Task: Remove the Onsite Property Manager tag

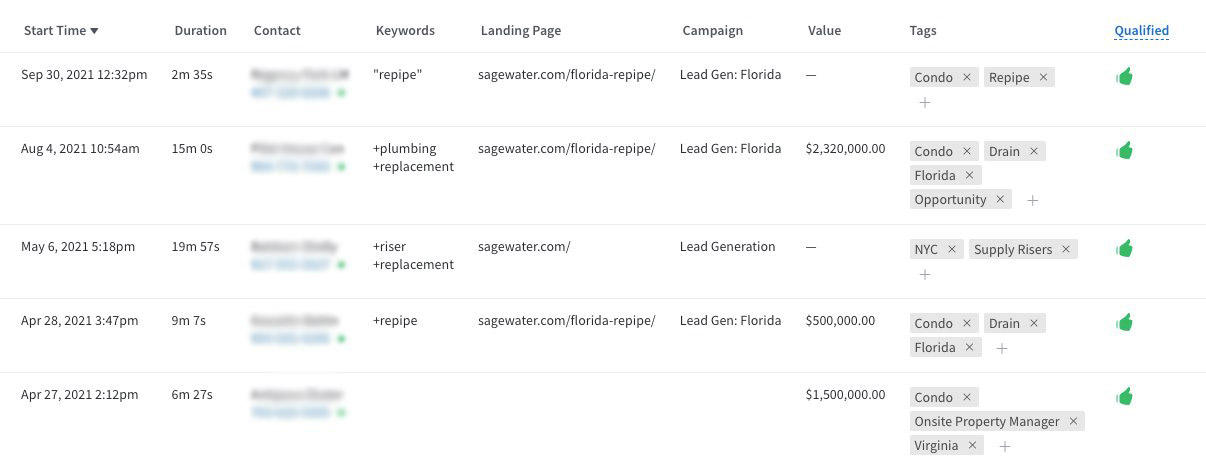Action: click(1073, 421)
